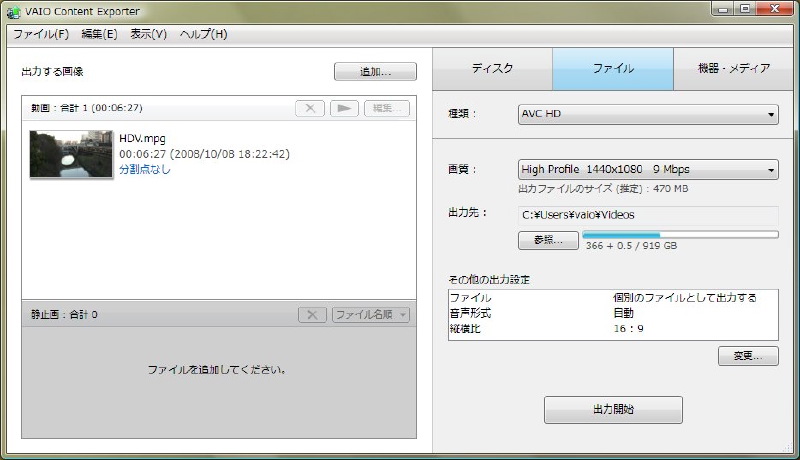Switch to the 機器・メディア tab

click(734, 69)
